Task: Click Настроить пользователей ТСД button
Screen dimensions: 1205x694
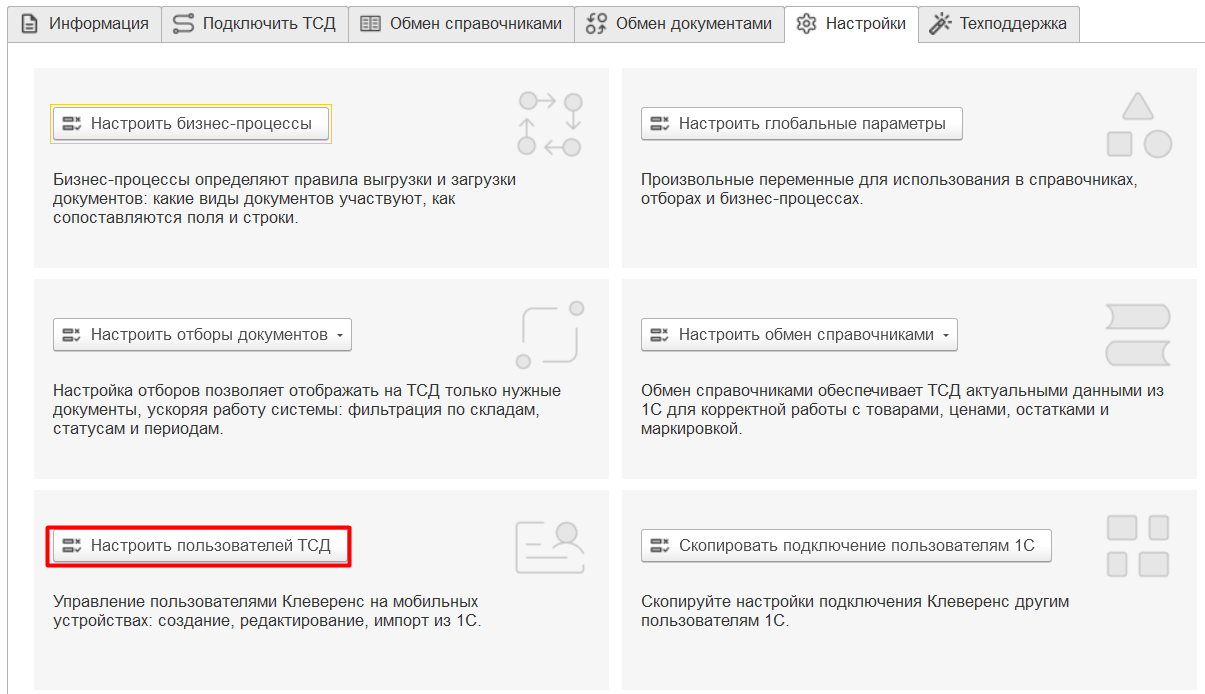Action: pyautogui.click(x=198, y=546)
